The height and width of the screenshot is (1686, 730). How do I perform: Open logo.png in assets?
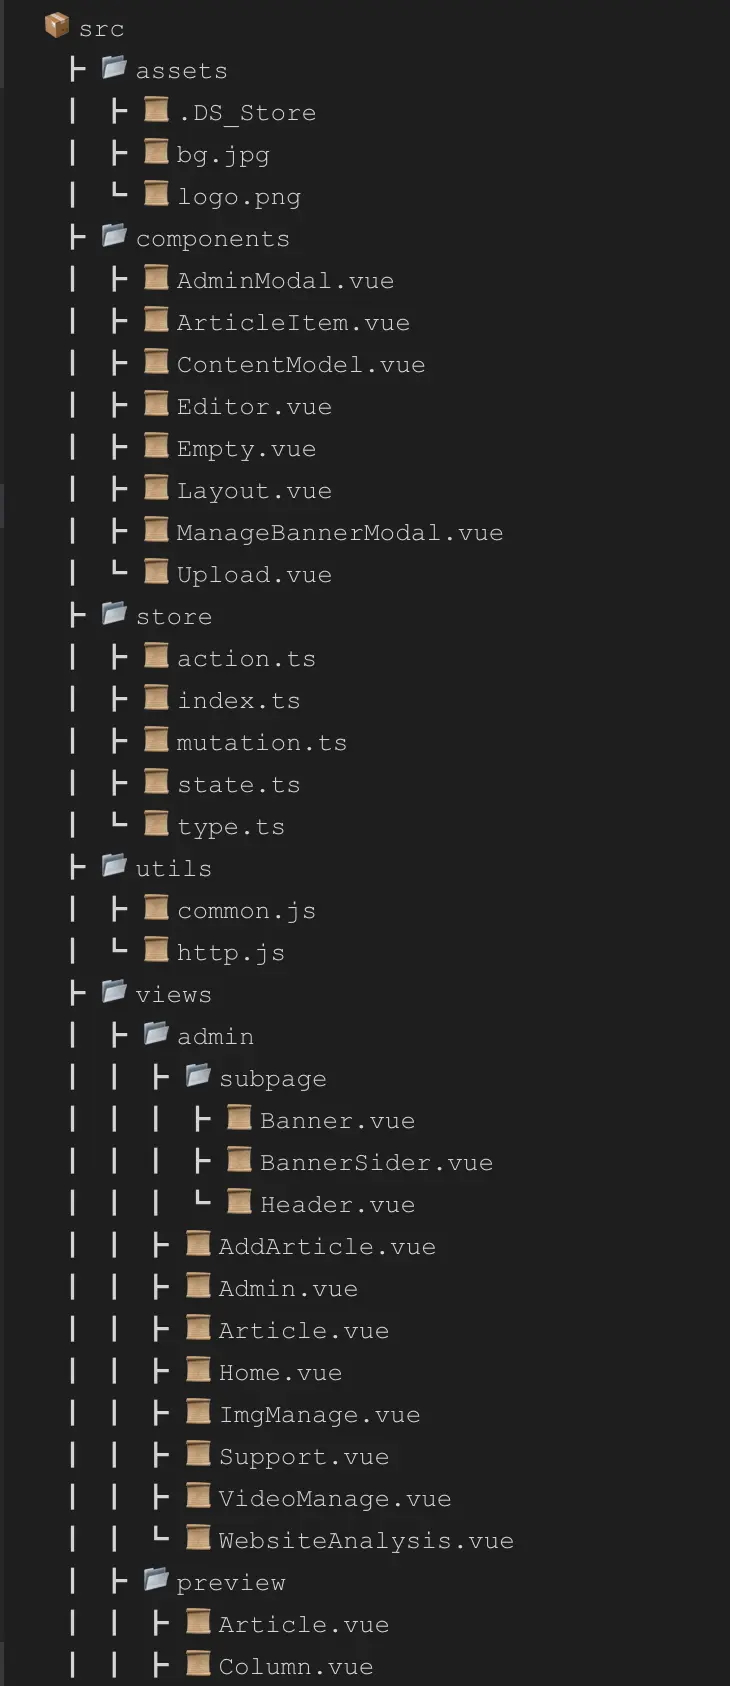[239, 197]
